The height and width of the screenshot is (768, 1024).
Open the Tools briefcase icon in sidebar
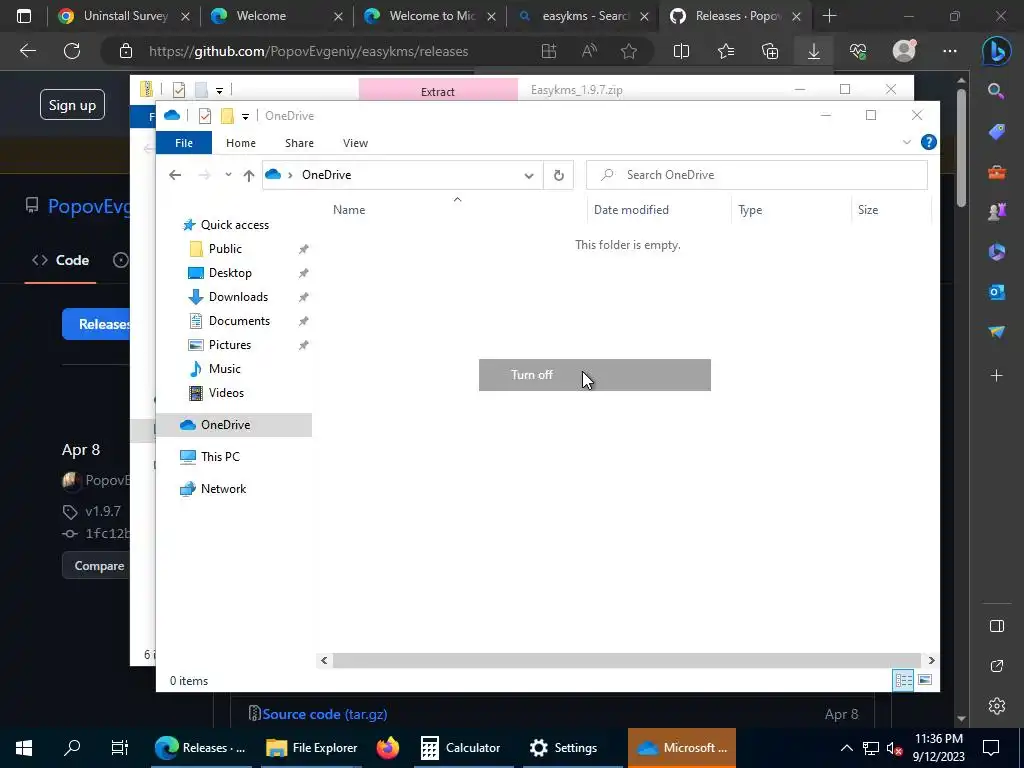(997, 172)
